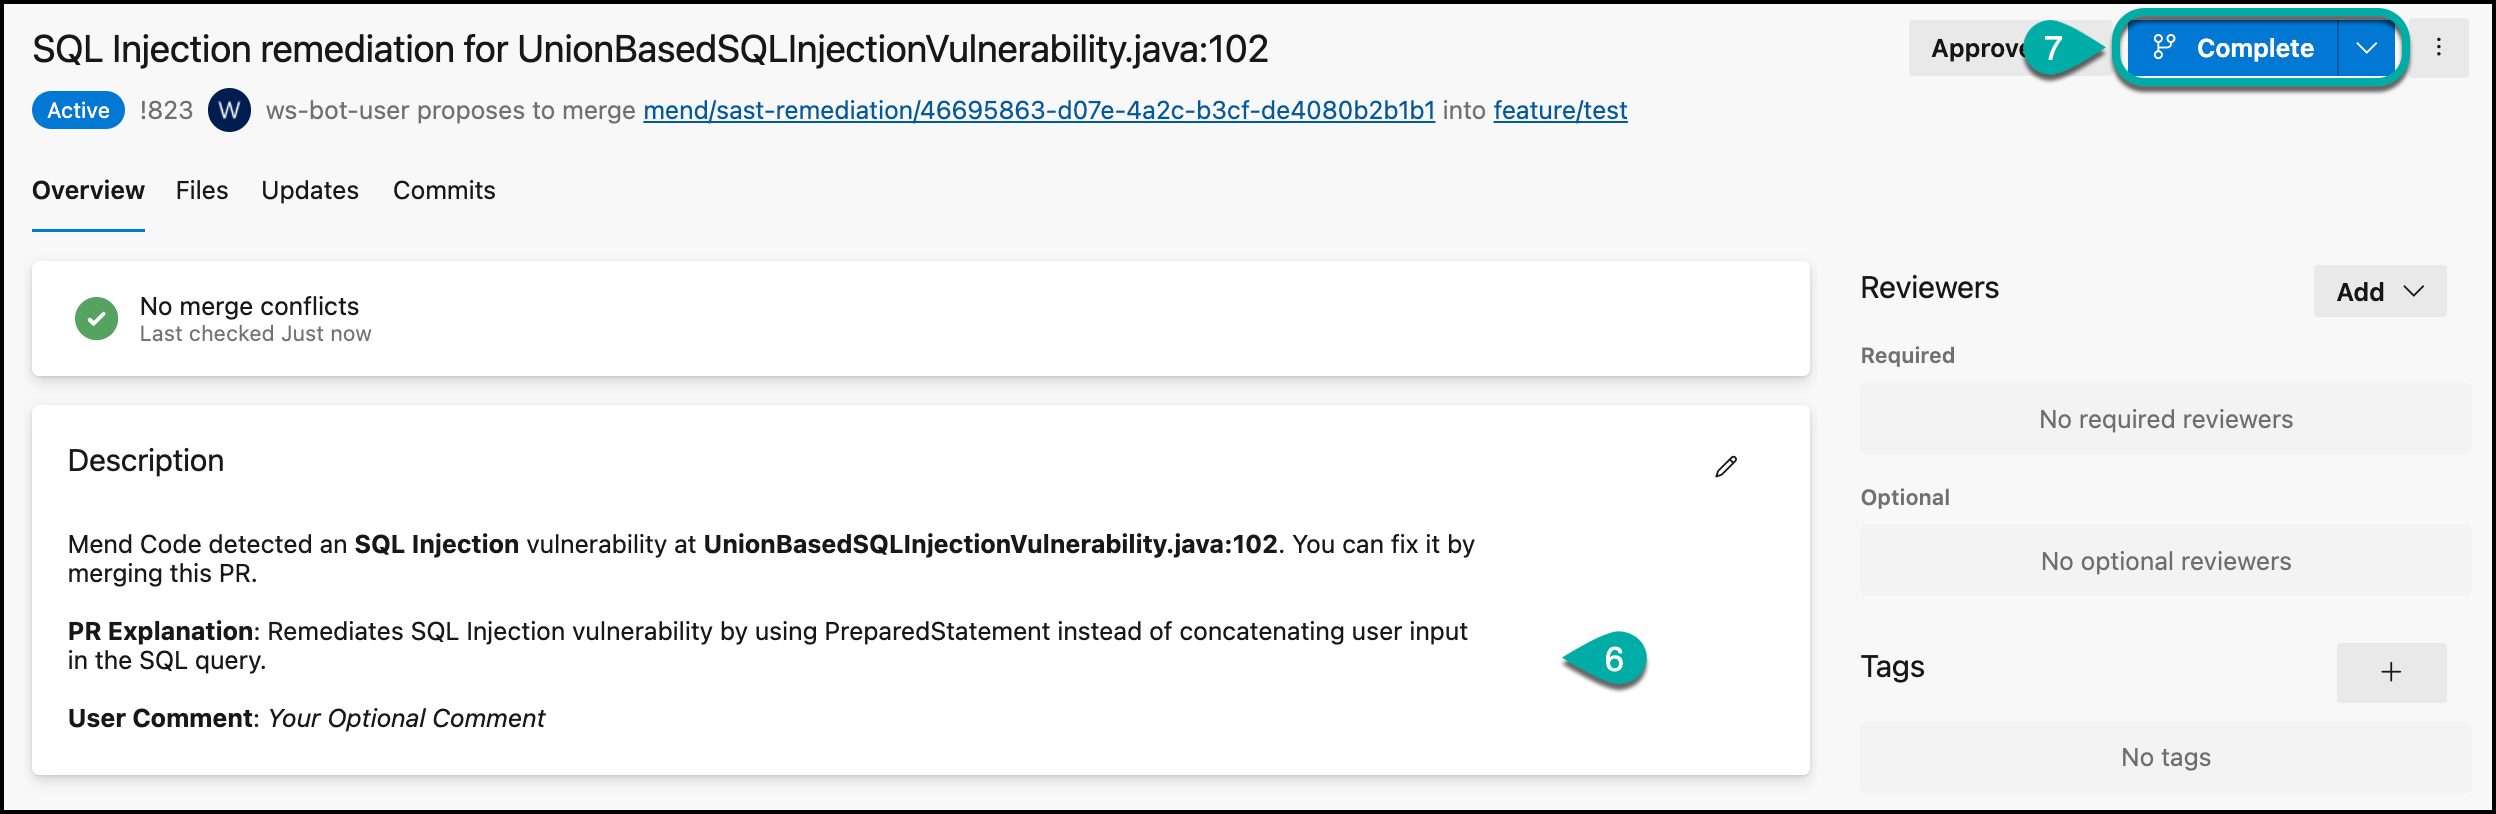Click the green no merge conflicts checkmark
Screen dimensions: 2496x814
click(x=97, y=319)
